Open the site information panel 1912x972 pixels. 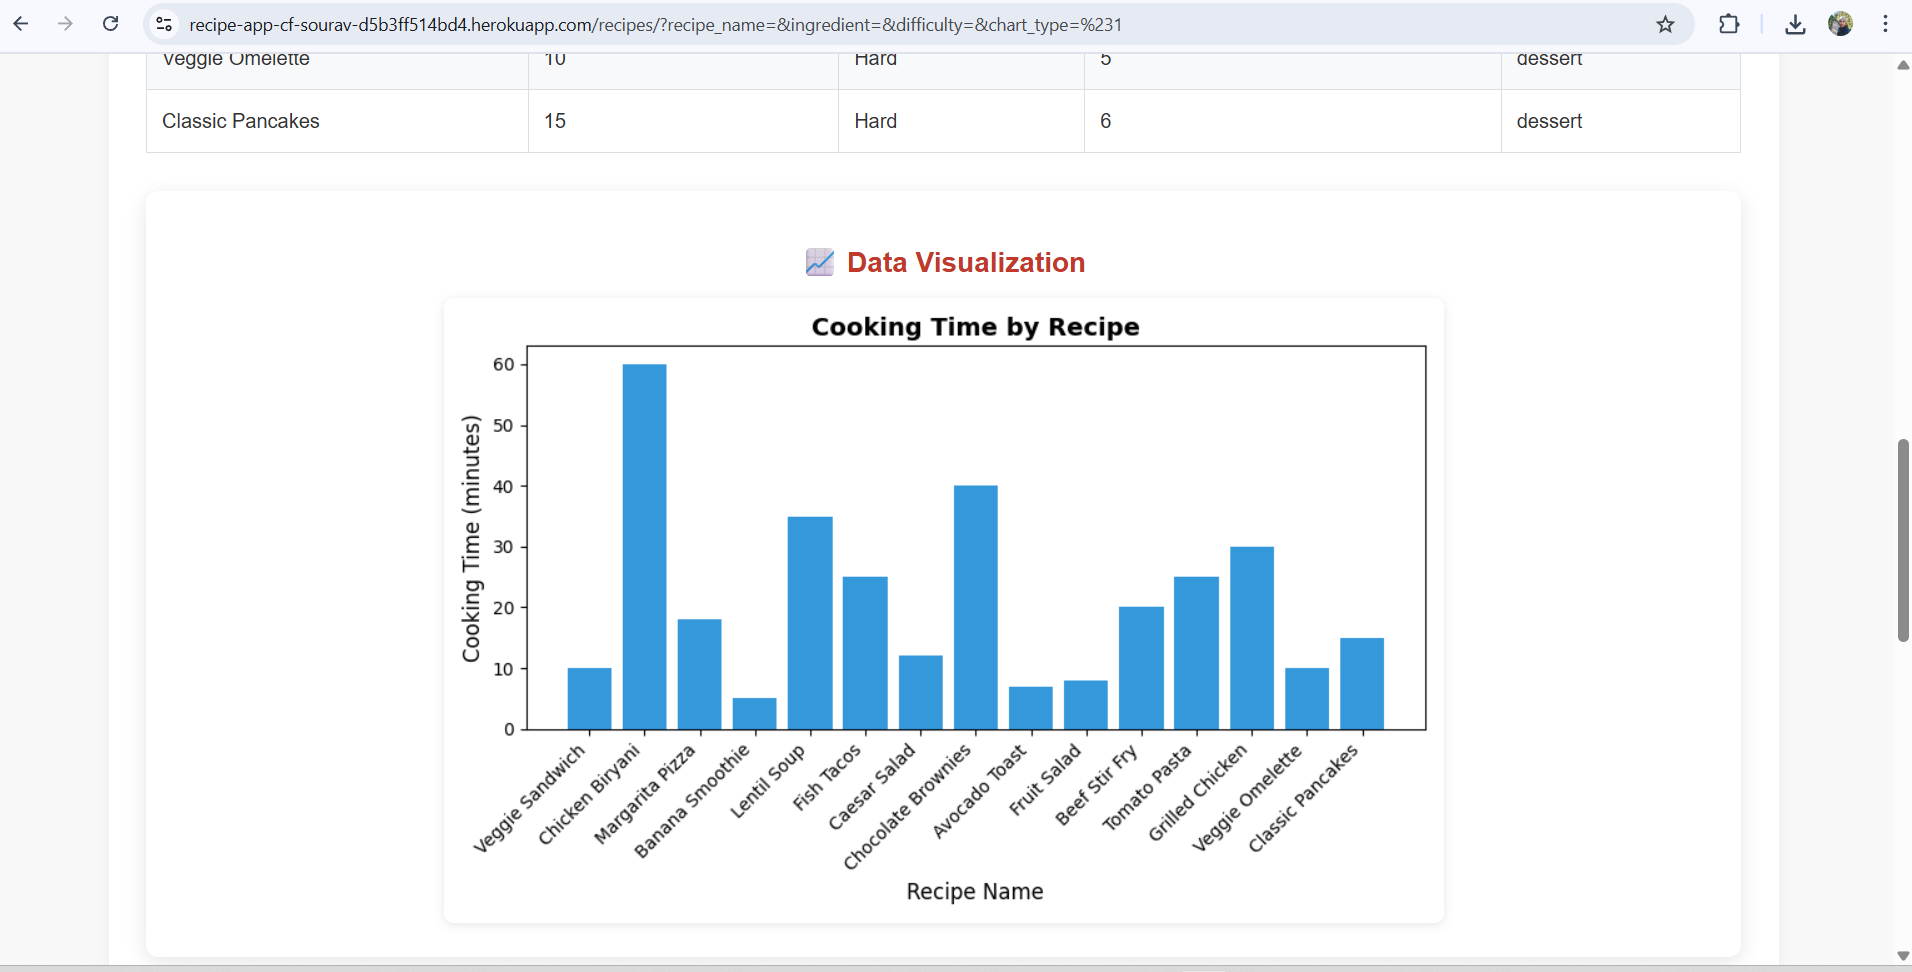163,24
